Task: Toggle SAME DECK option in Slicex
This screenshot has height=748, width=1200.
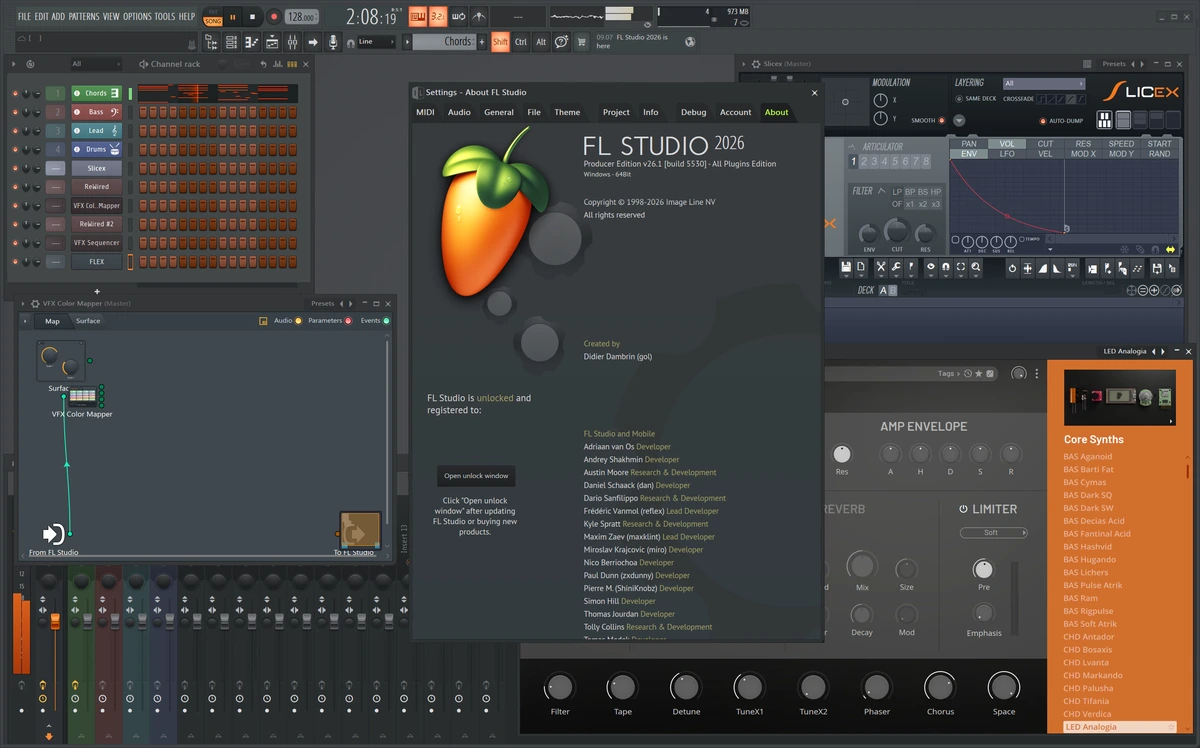Action: (959, 99)
